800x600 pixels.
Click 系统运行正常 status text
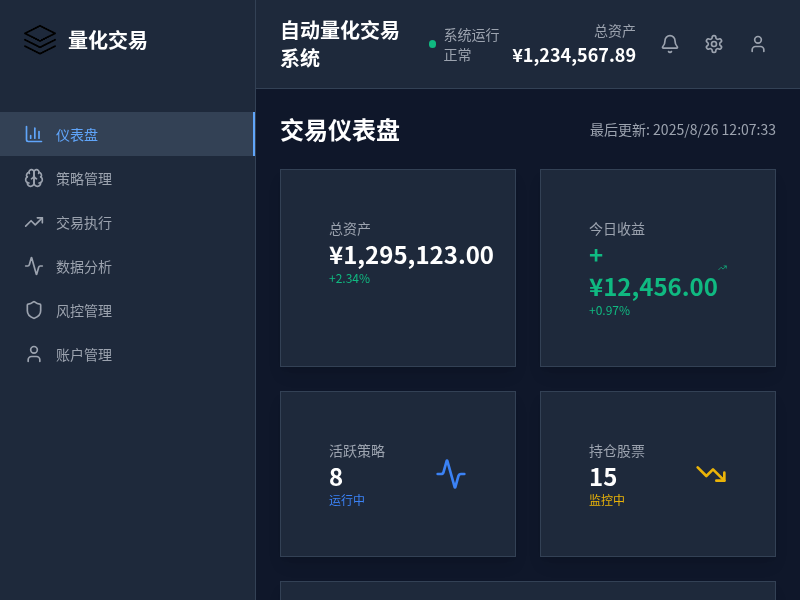[x=471, y=45]
